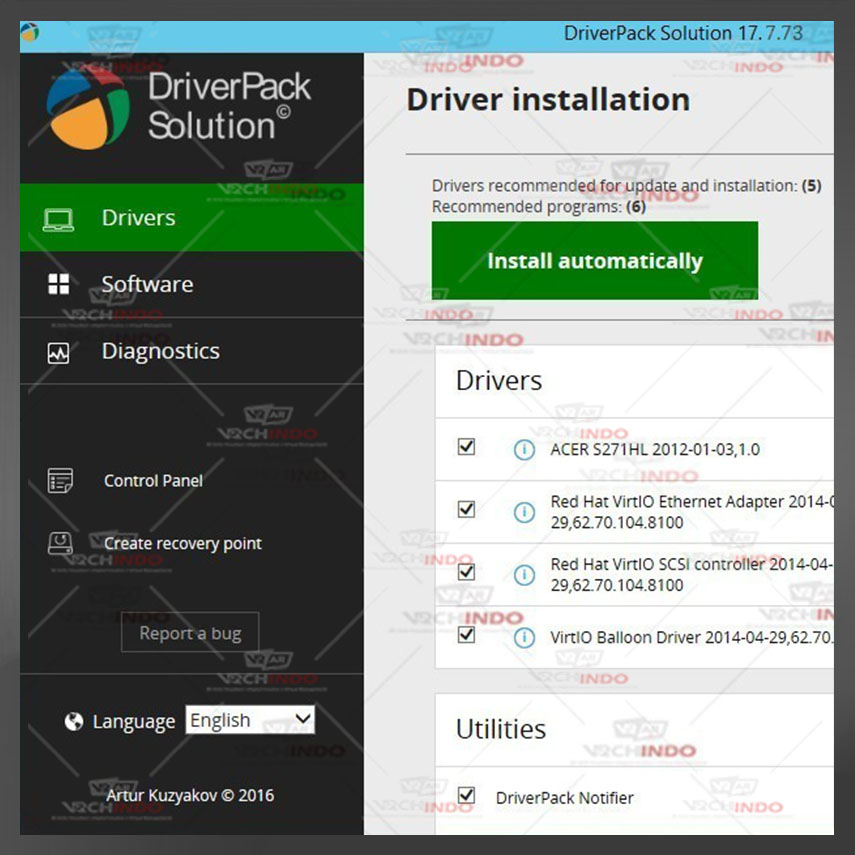Click the grid icon beside Software
The width and height of the screenshot is (855, 855).
(x=58, y=284)
